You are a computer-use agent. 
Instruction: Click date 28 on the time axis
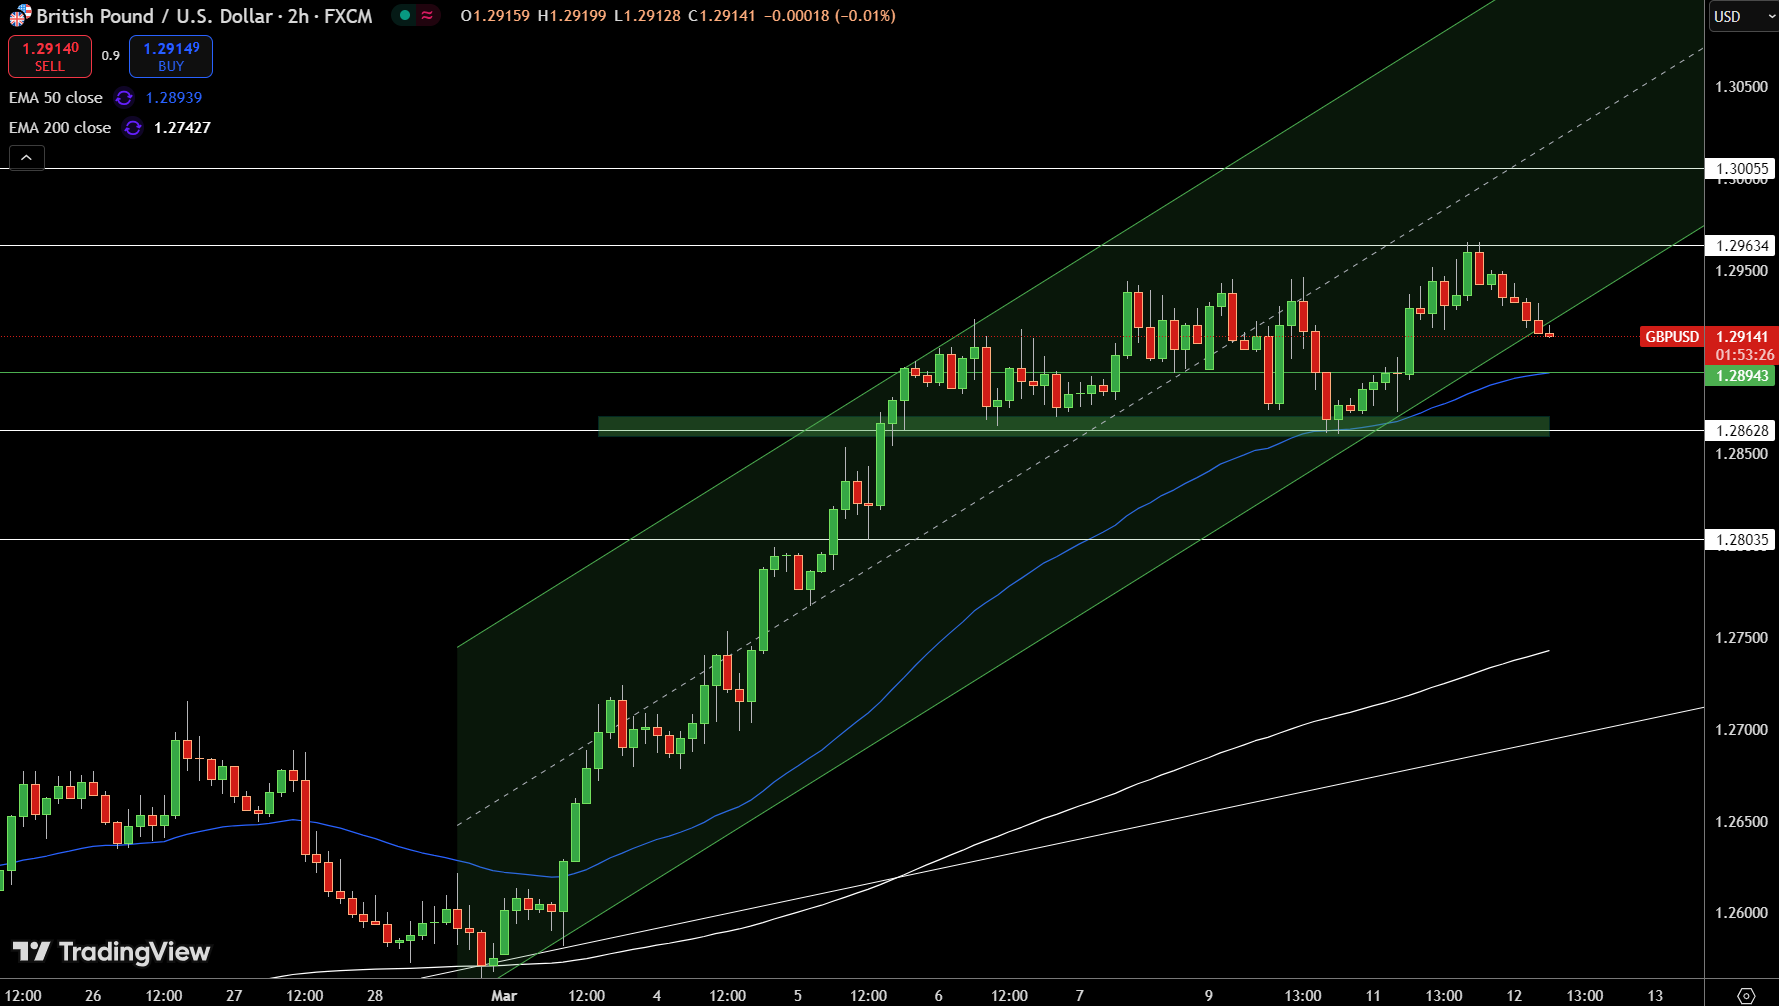[375, 995]
